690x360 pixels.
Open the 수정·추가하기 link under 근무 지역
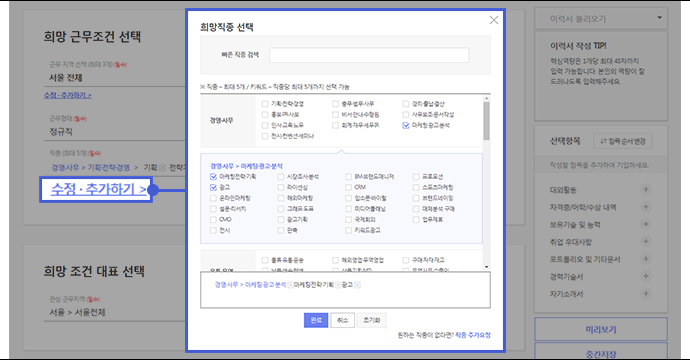click(68, 95)
